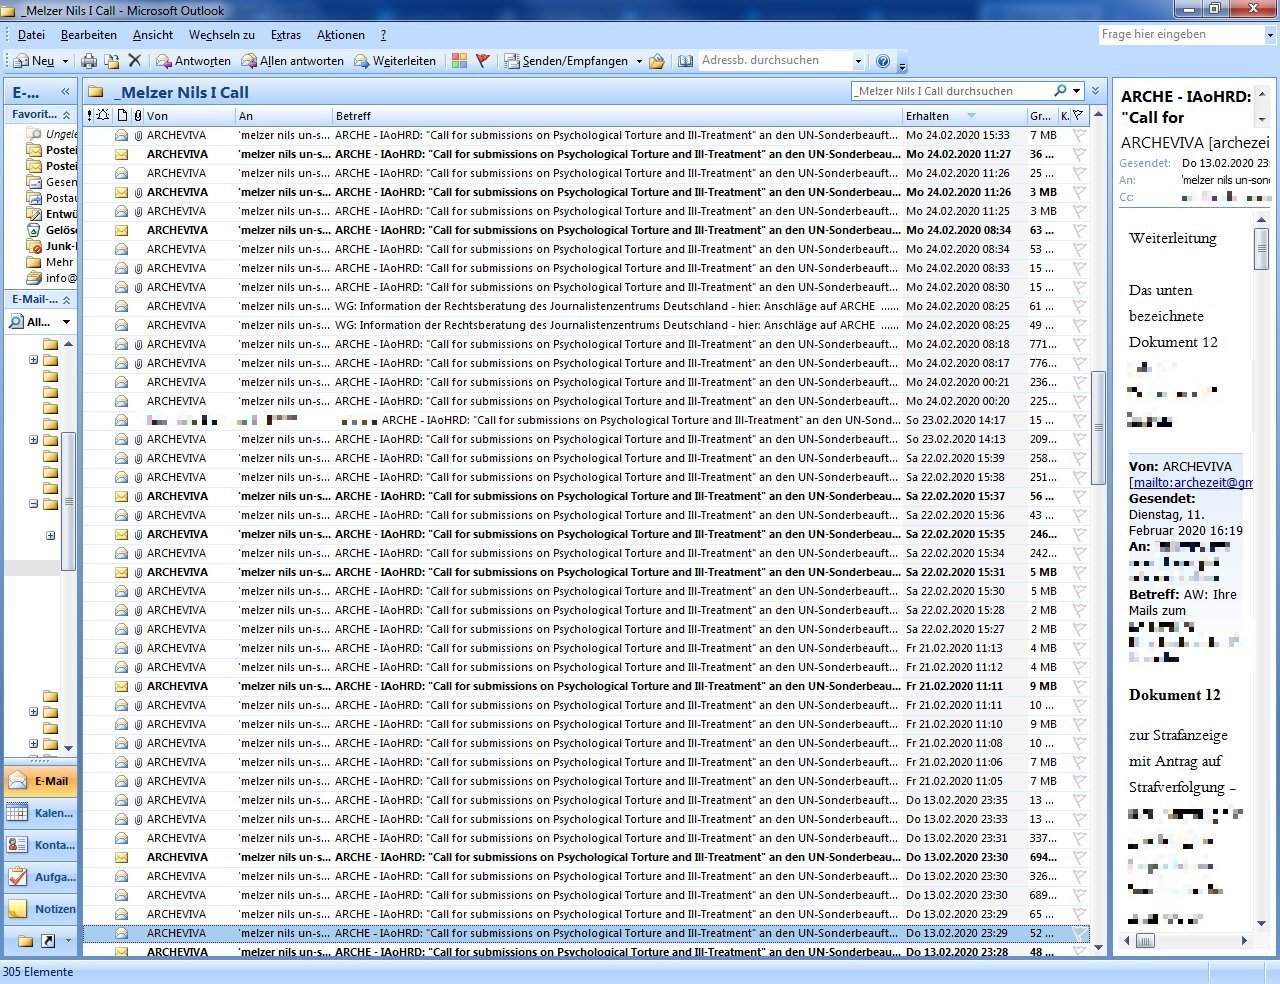Flag the message received Mo 24.02.2020 08:30
The height and width of the screenshot is (984, 1280).
(x=1079, y=287)
